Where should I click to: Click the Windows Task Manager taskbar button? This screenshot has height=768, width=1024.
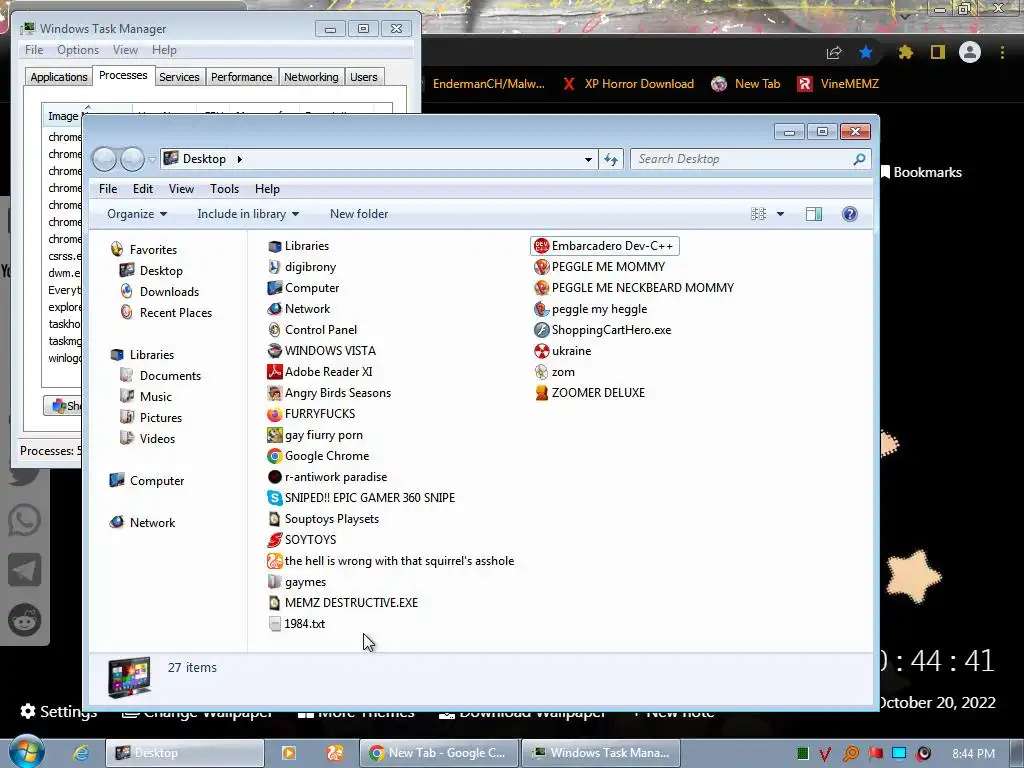coord(601,753)
